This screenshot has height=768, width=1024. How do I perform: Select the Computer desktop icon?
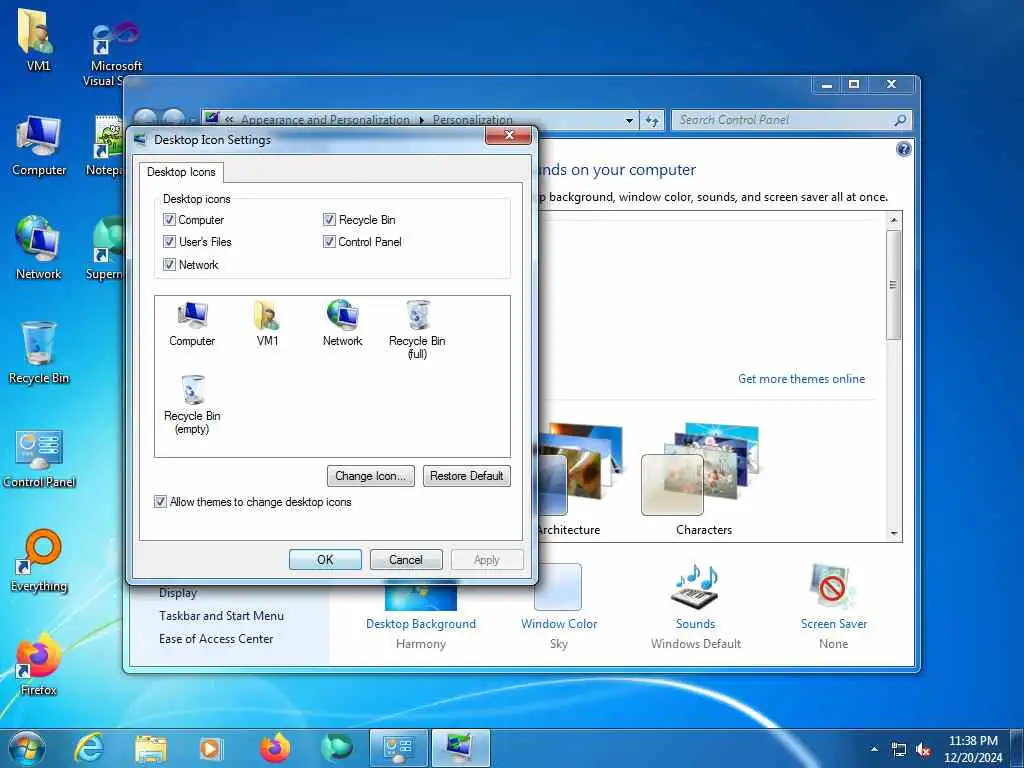pos(39,146)
